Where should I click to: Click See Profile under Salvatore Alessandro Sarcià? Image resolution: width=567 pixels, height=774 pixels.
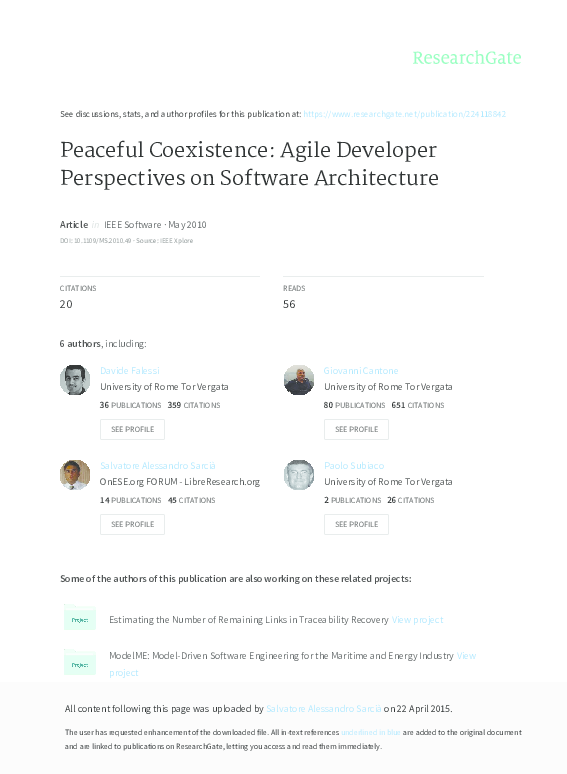click(x=132, y=524)
